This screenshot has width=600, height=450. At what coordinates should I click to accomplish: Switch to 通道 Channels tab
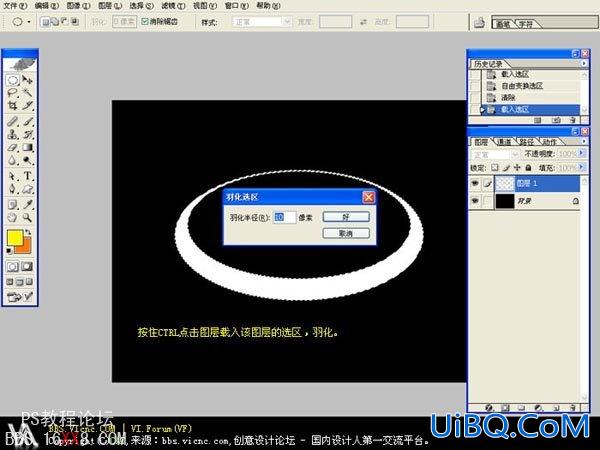tap(504, 142)
